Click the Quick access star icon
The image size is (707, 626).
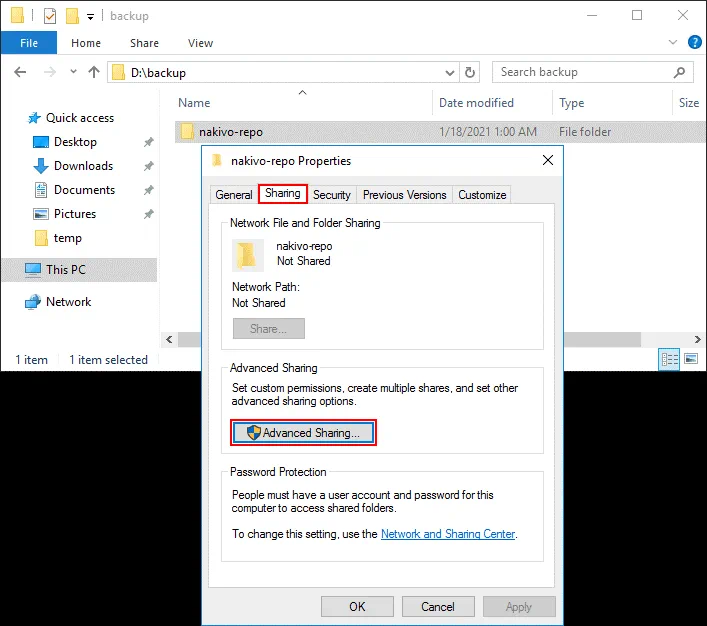(x=34, y=117)
